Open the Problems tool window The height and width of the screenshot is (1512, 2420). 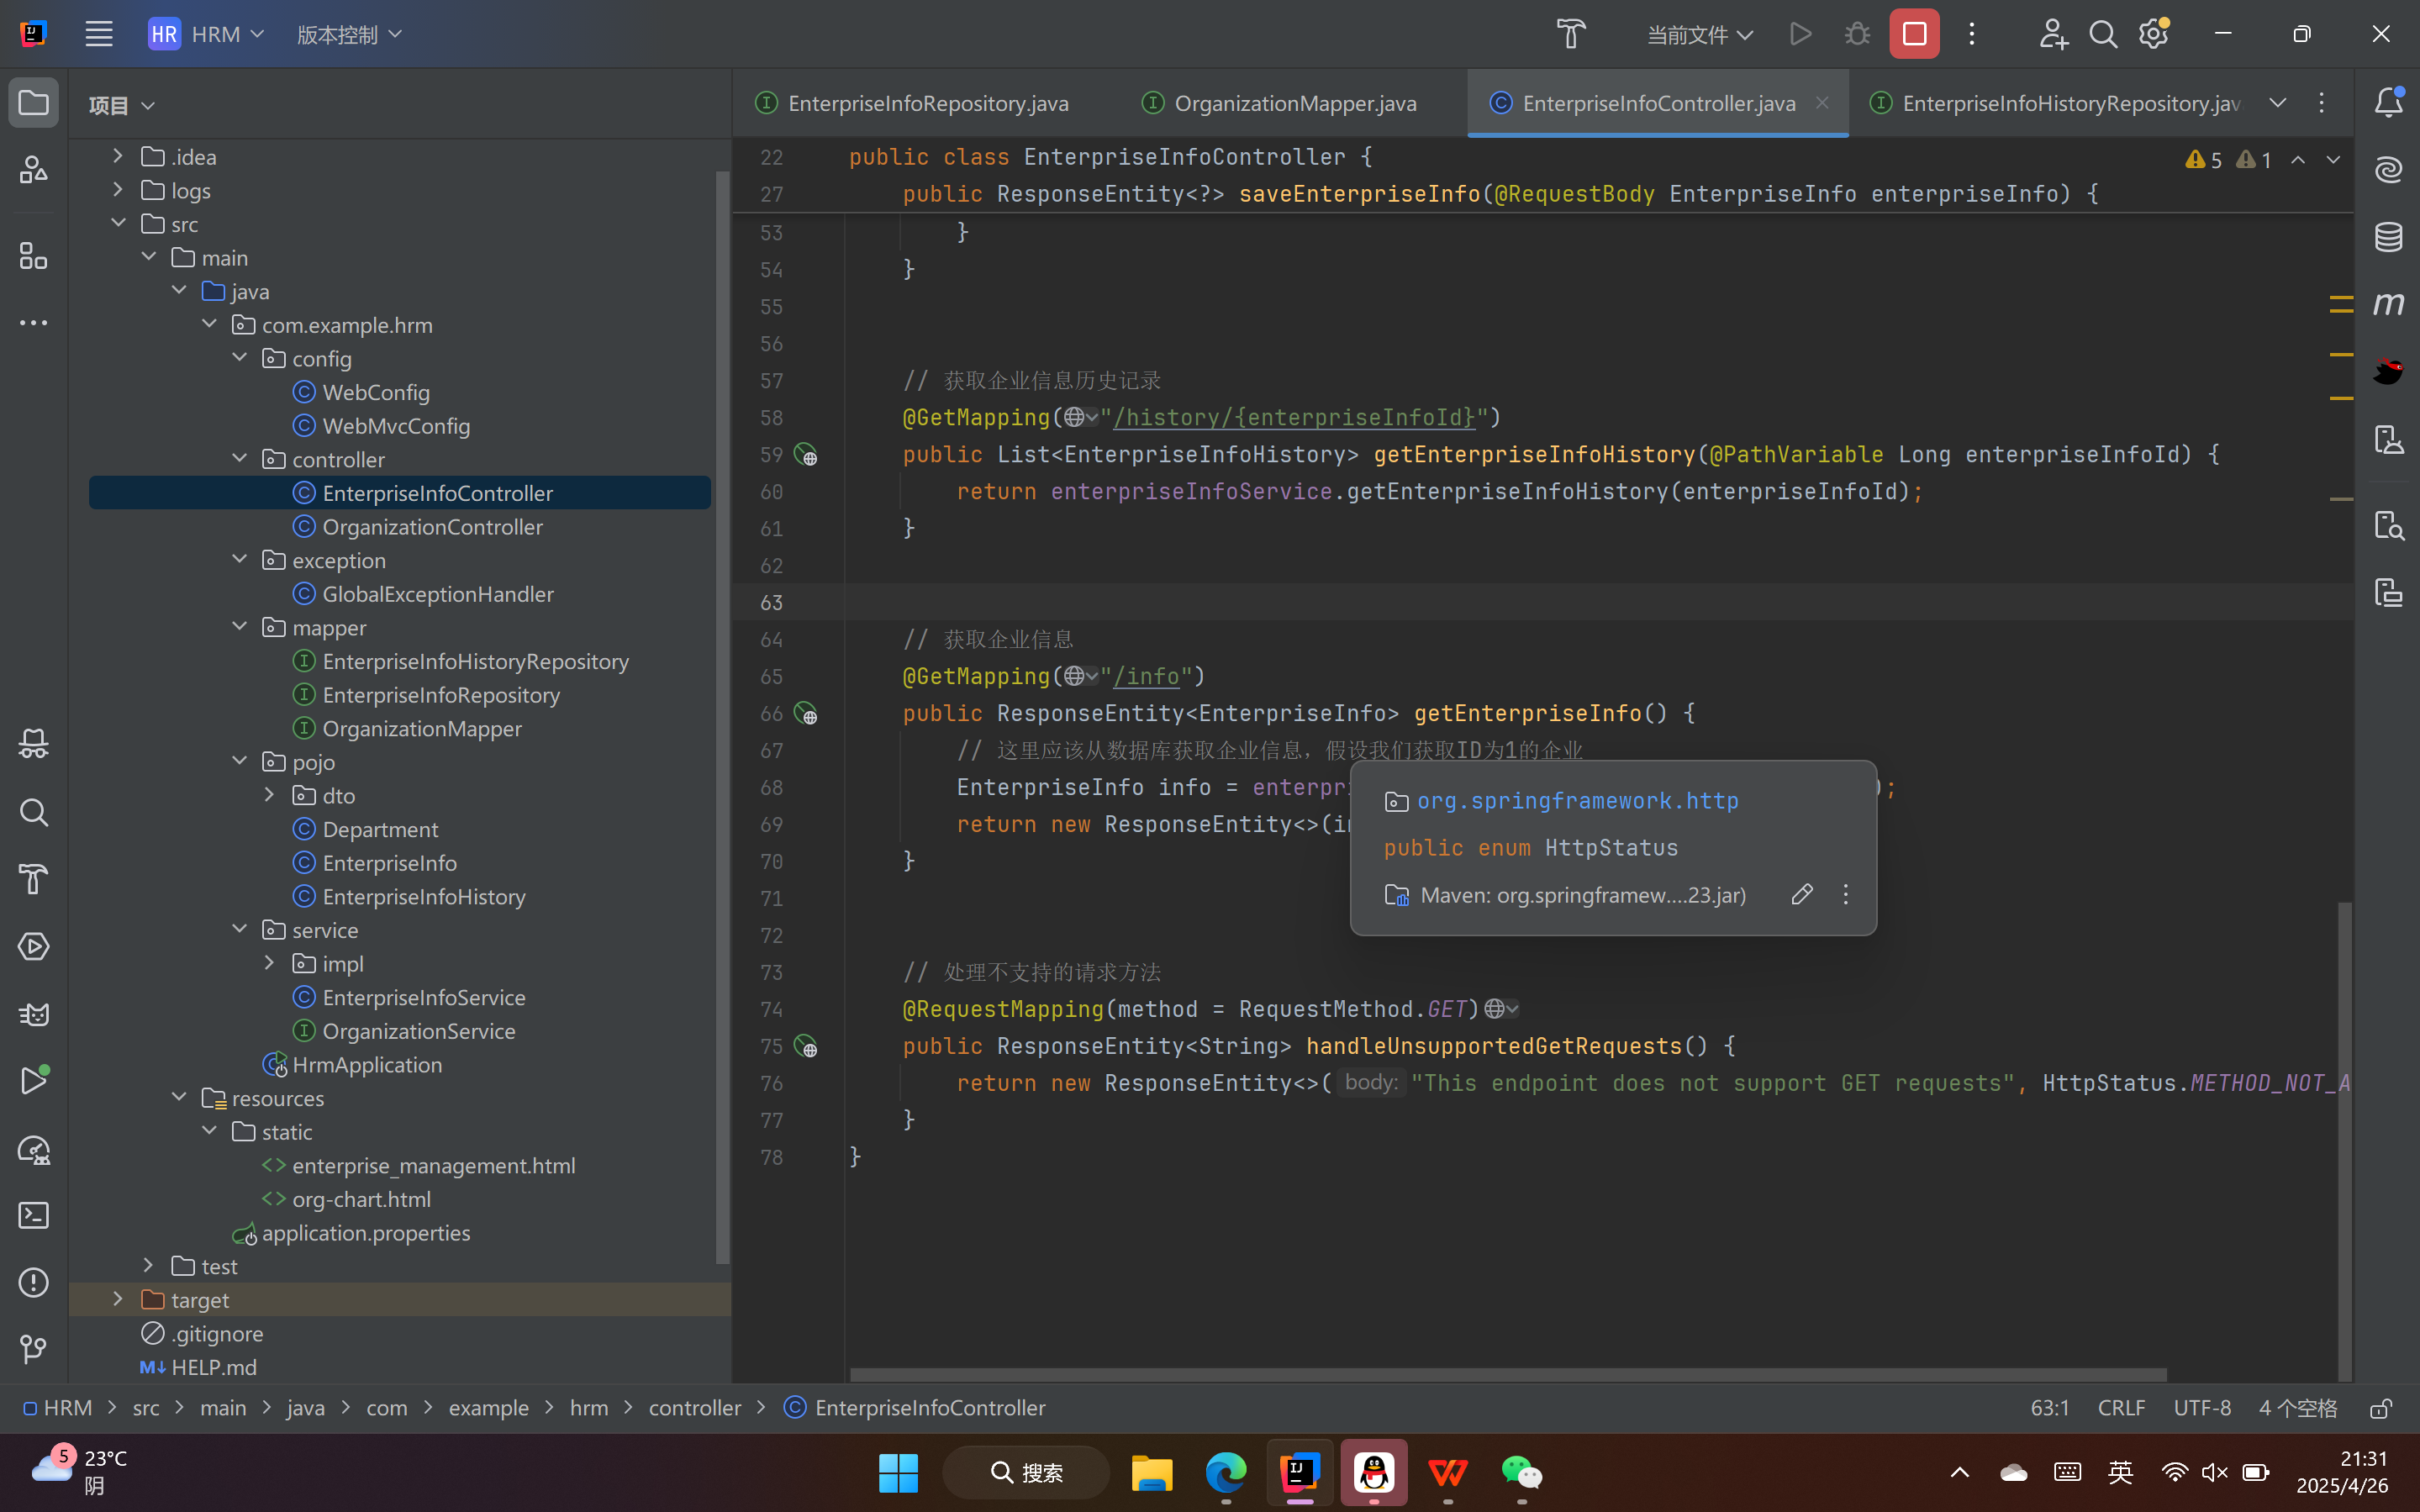[34, 1282]
